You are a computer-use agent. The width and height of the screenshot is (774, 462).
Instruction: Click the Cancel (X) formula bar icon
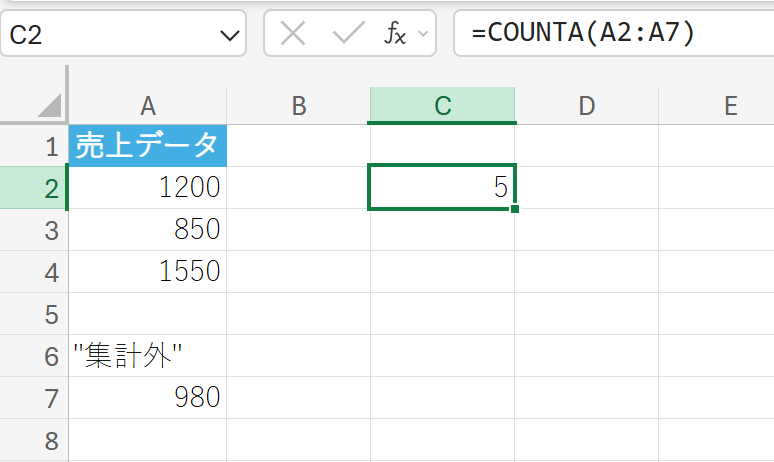293,34
